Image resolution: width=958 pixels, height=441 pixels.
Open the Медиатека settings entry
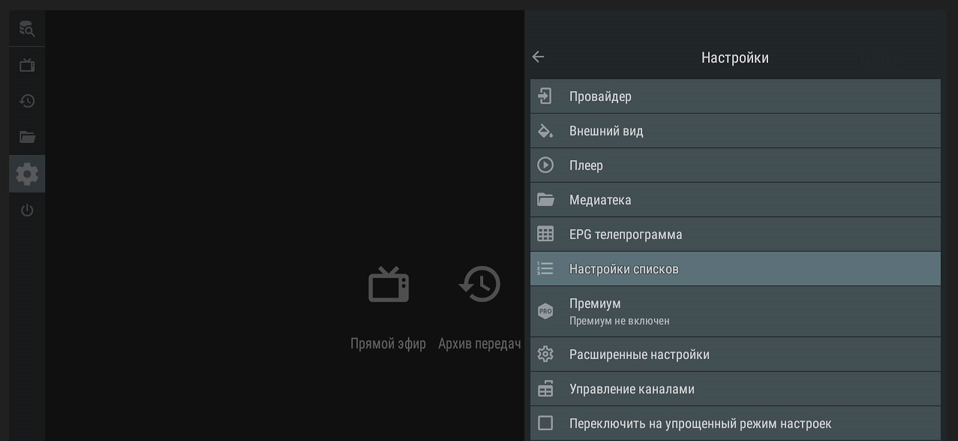point(735,200)
